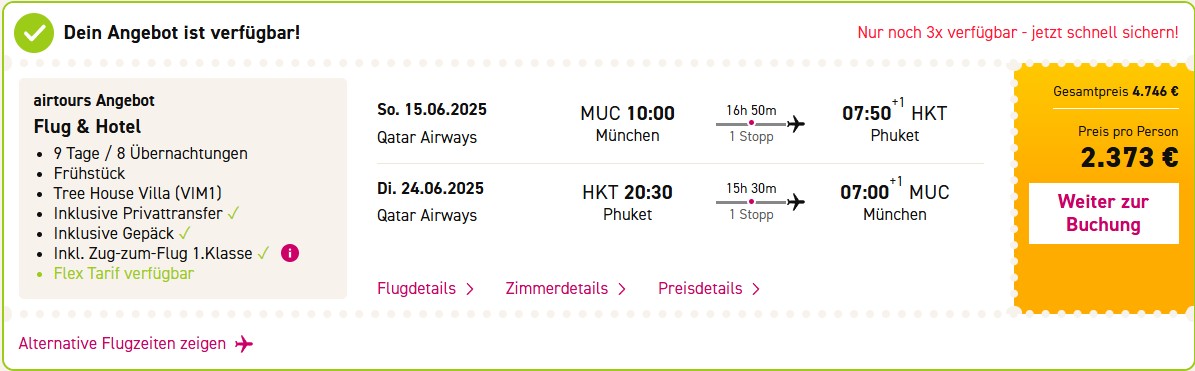Click airplane icon beside Alternative Flugzeiten zeigen
1195x371 pixels.
244,344
